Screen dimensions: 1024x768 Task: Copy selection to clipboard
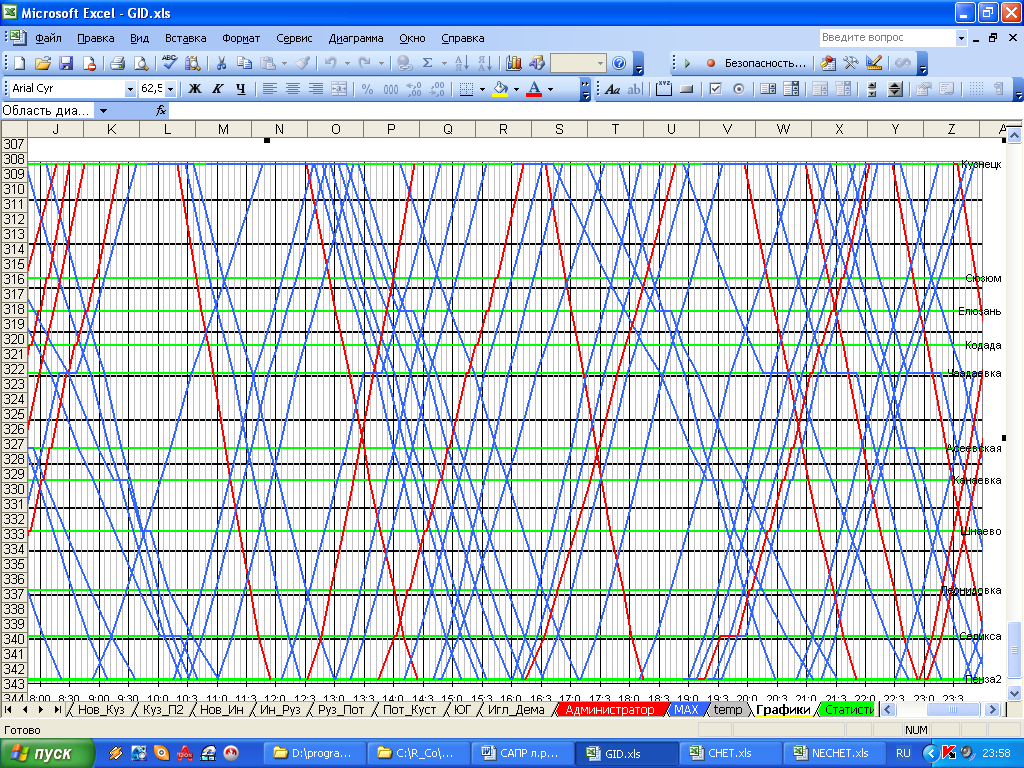[244, 63]
